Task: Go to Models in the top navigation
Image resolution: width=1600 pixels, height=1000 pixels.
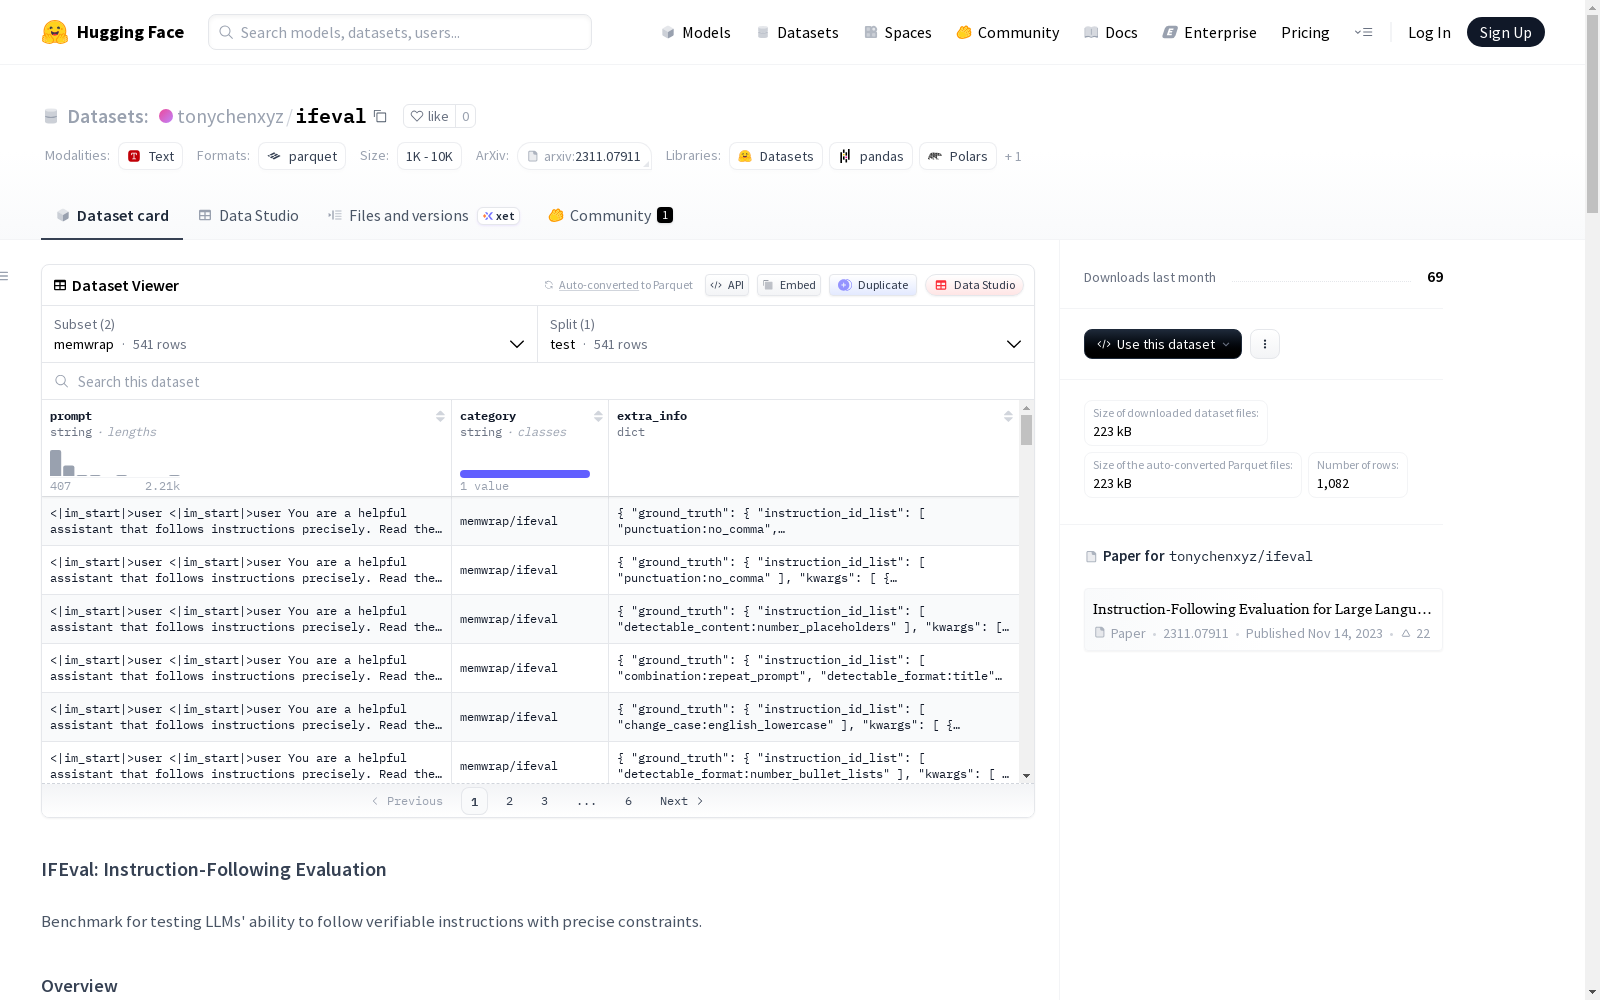Action: point(696,32)
